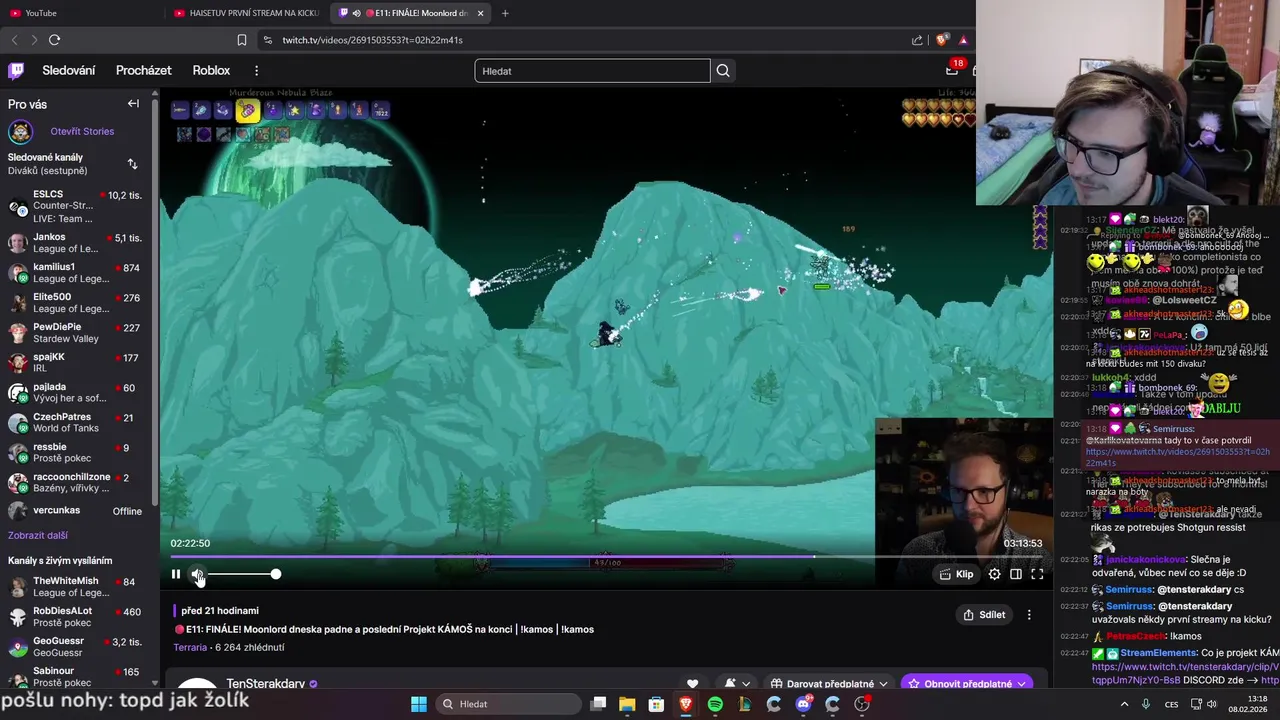The width and height of the screenshot is (1280, 720).
Task: Open the StreamElements clip link in chat
Action: tap(1185, 672)
